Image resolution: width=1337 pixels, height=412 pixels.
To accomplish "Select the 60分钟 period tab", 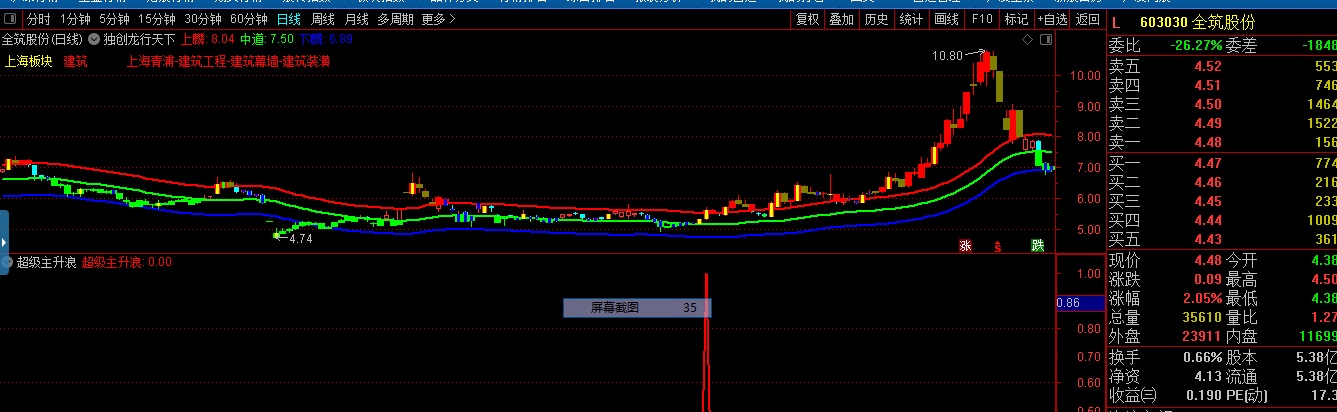I will (248, 19).
